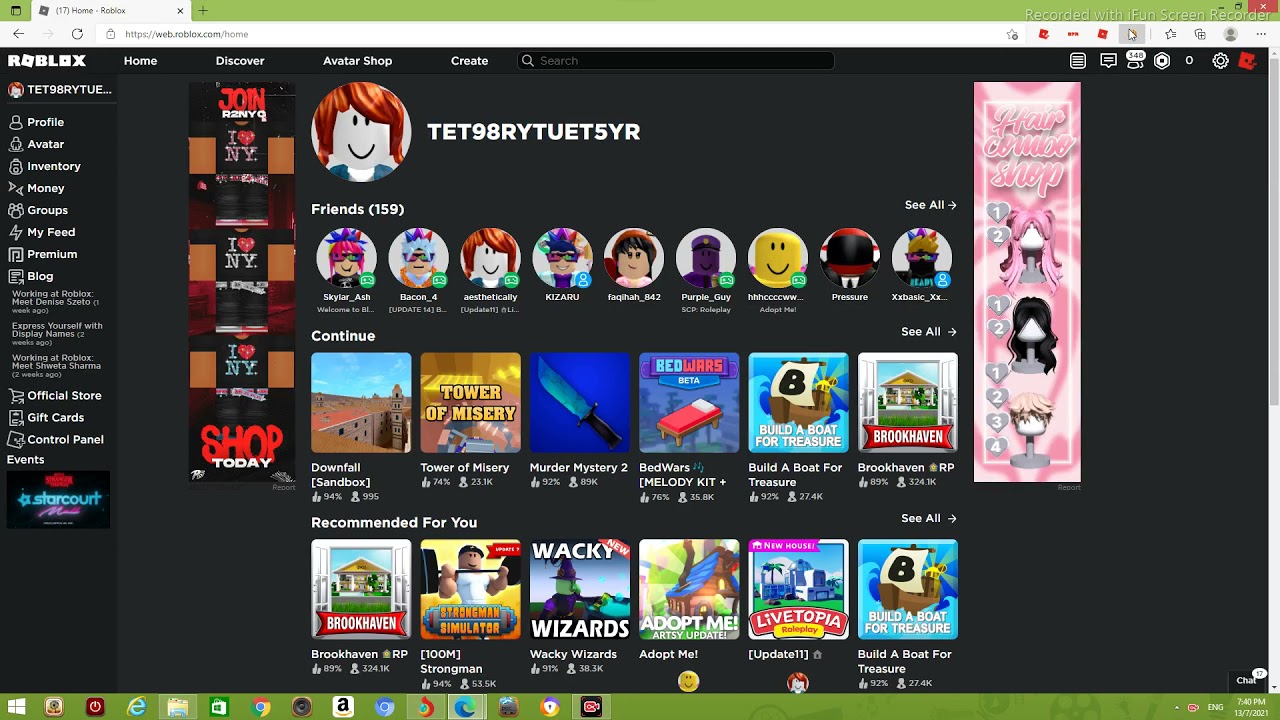Open Murder Mystery 2 game tile

click(580, 403)
